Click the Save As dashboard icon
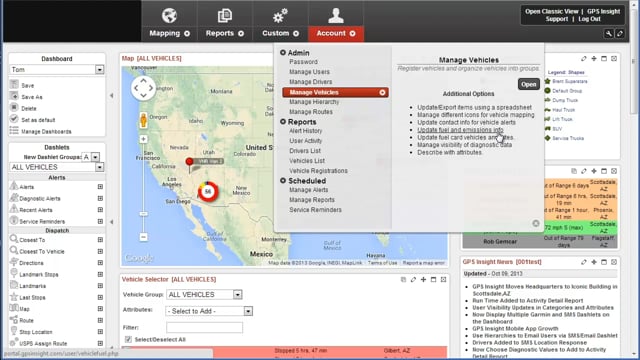The height and width of the screenshot is (360, 640). (14, 96)
